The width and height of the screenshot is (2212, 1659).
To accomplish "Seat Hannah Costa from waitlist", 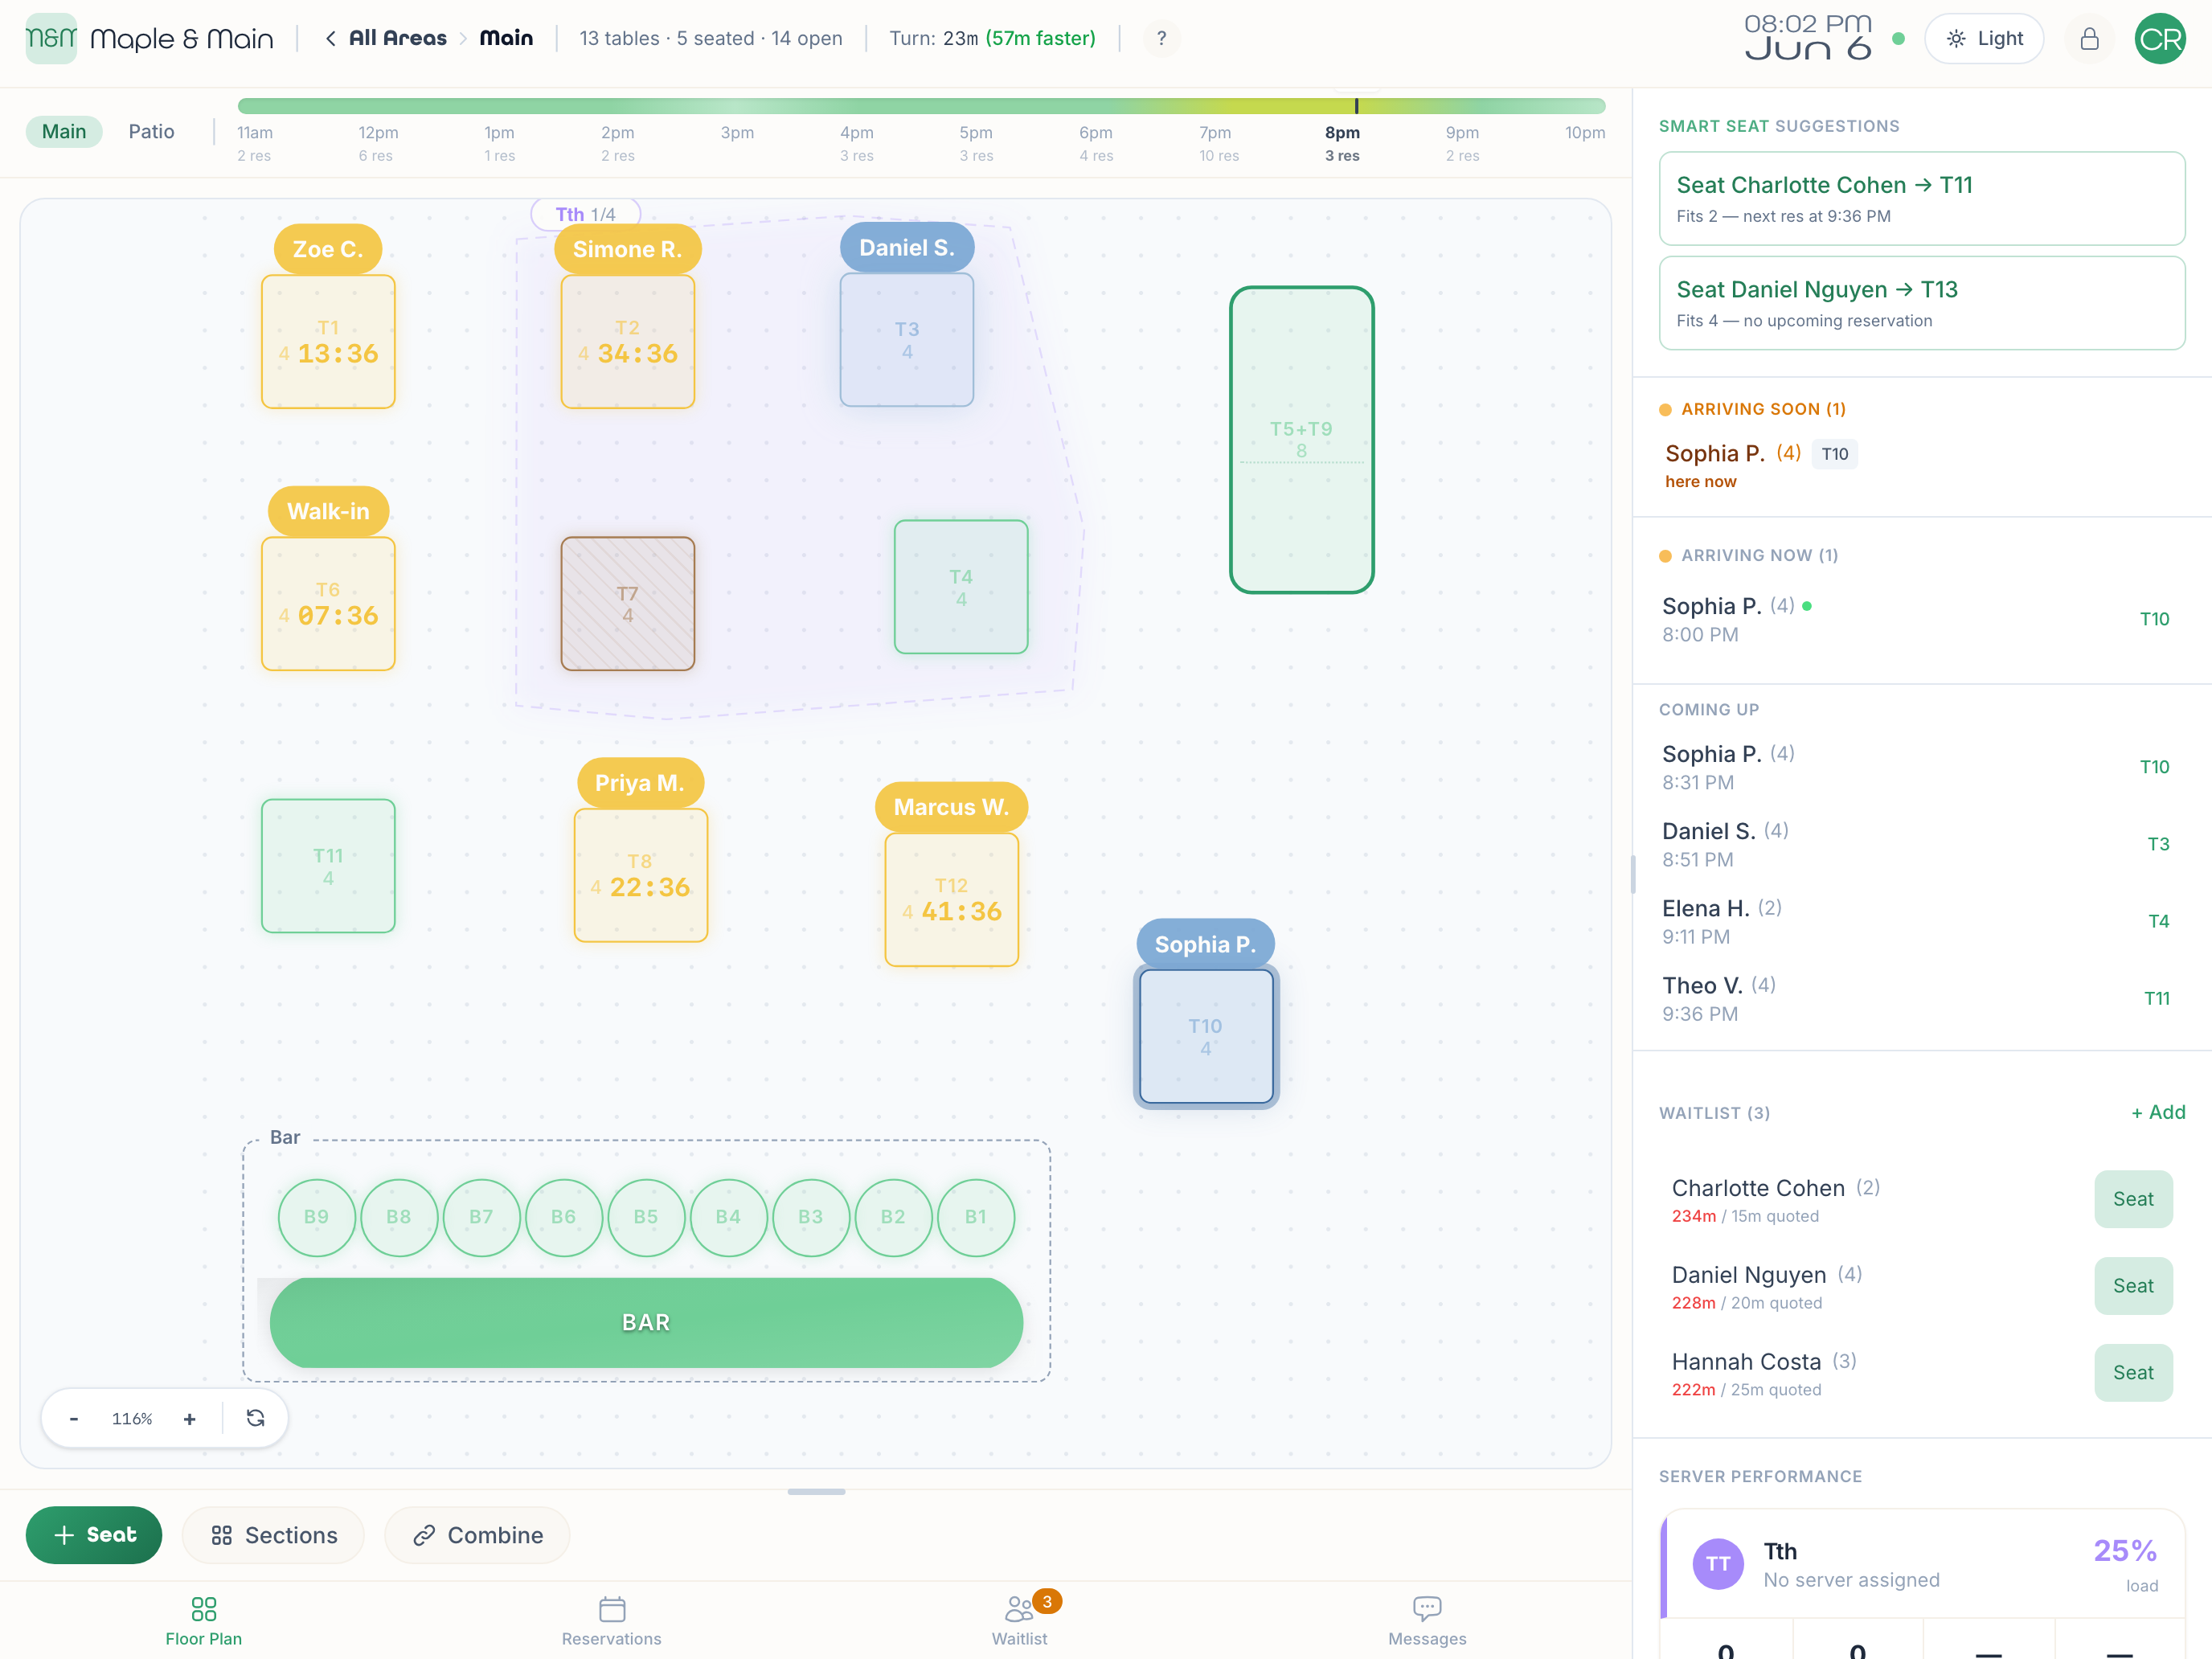I will (x=2133, y=1373).
